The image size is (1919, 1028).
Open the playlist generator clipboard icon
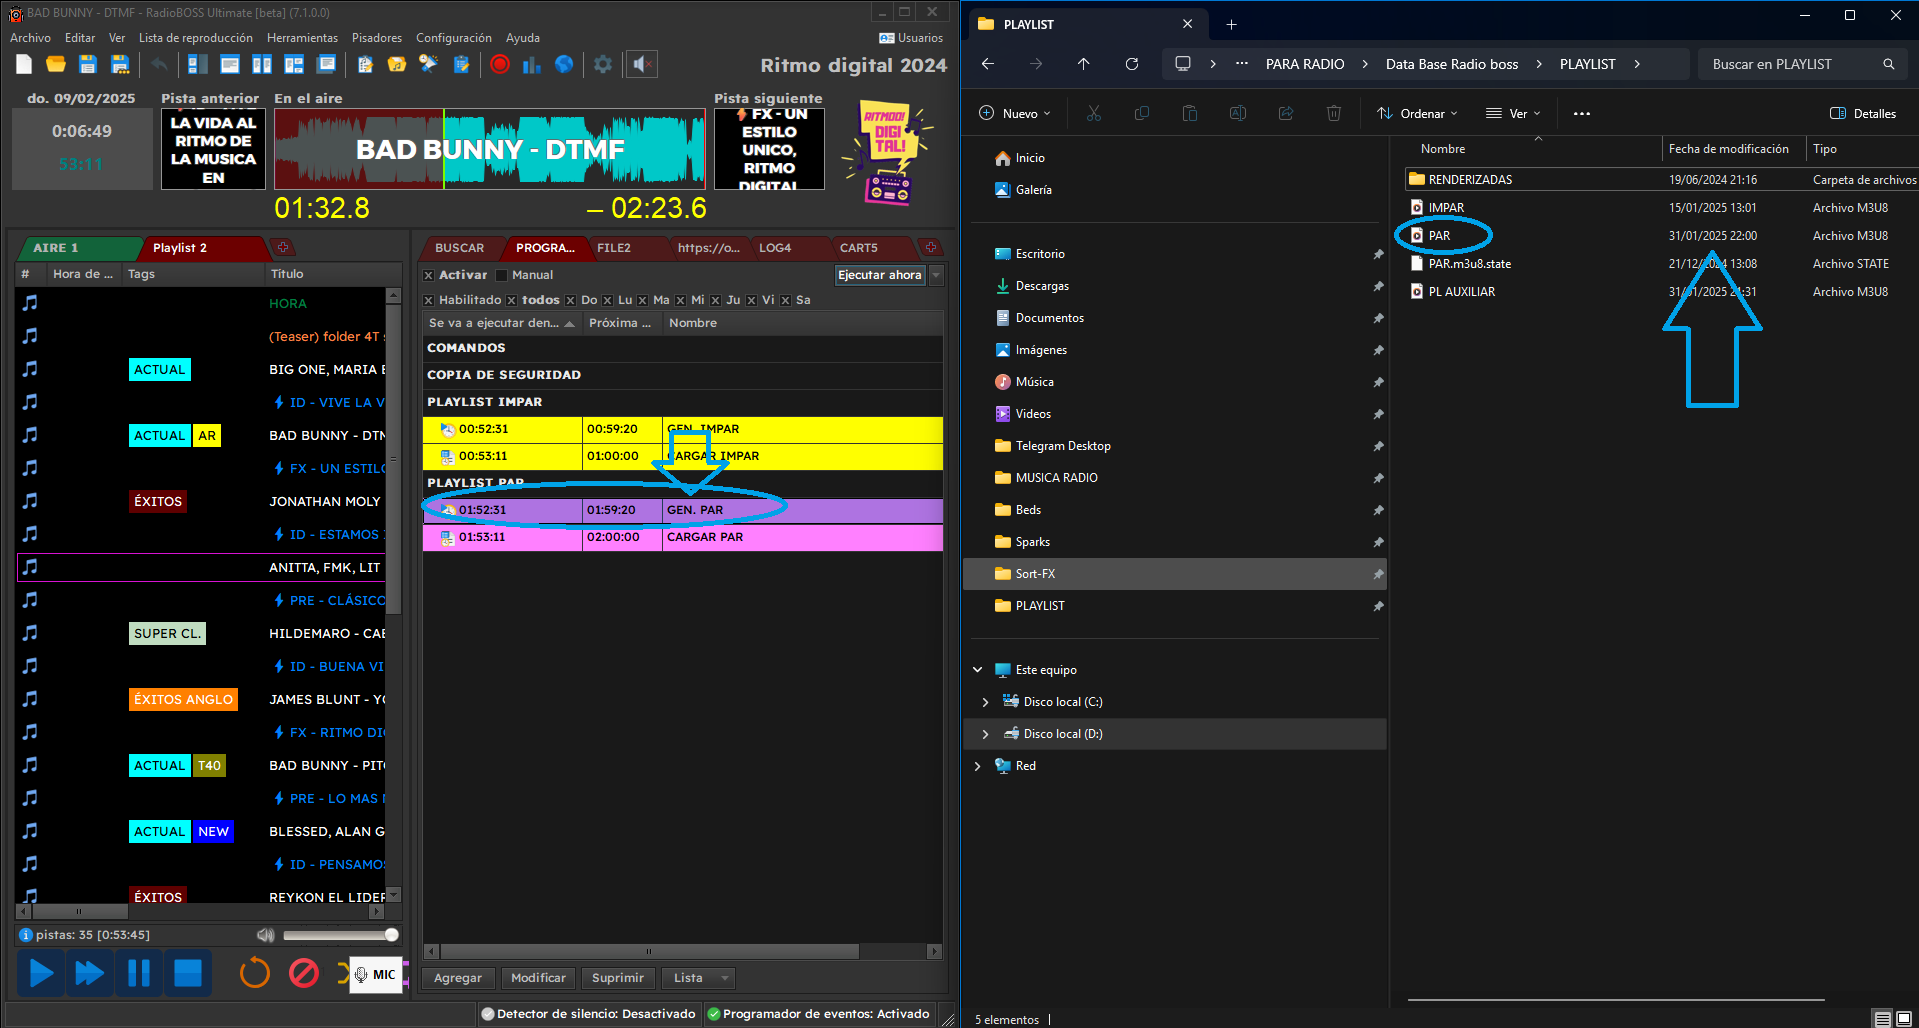point(365,65)
